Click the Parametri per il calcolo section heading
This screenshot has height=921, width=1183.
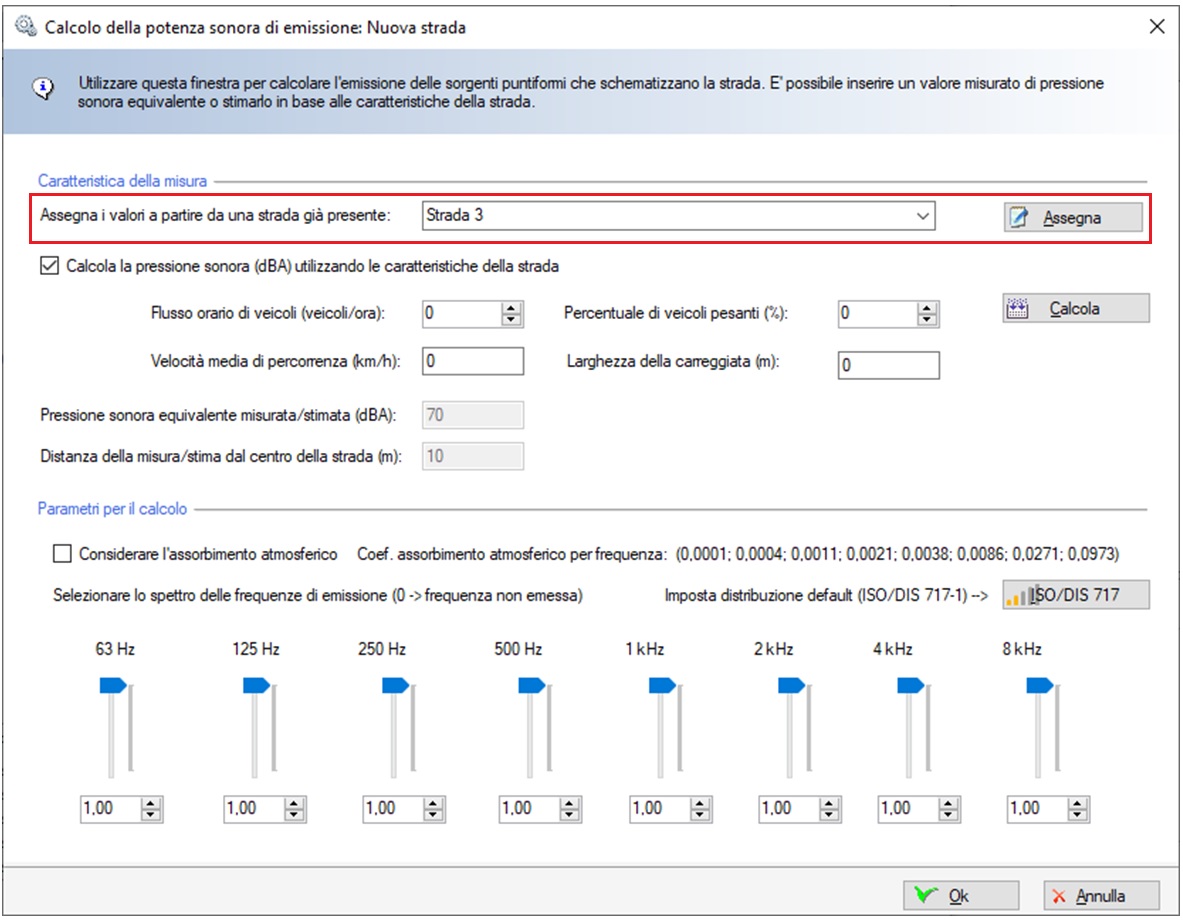coord(112,508)
